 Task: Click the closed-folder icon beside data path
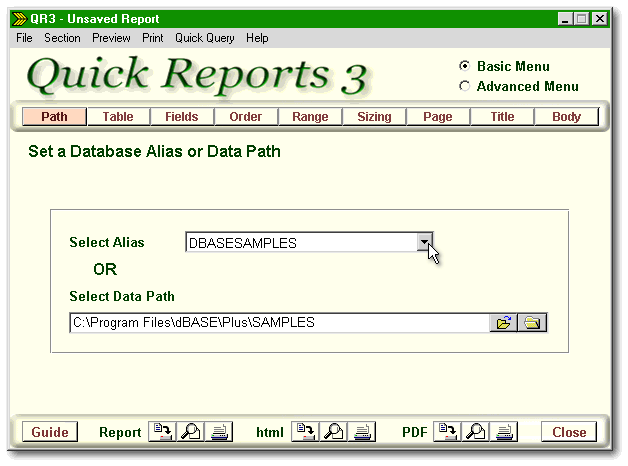pyautogui.click(x=532, y=323)
